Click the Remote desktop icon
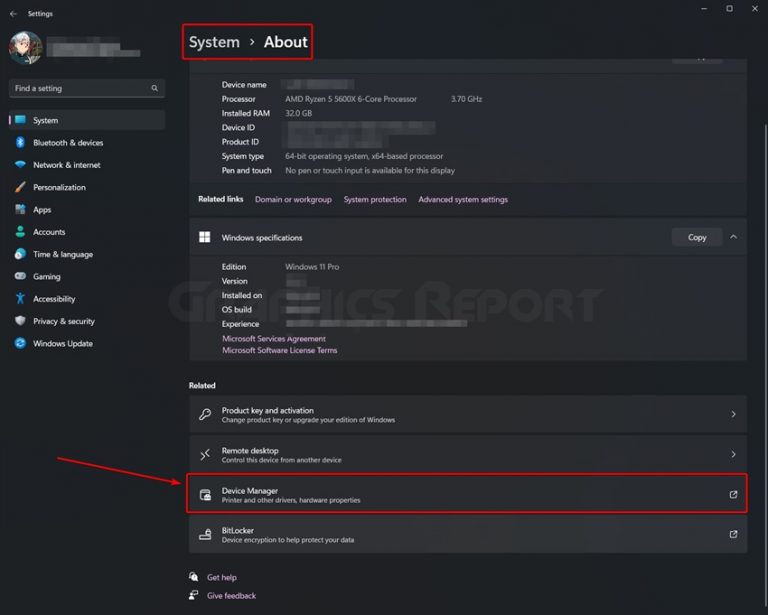Viewport: 768px width, 615px height. [205, 454]
